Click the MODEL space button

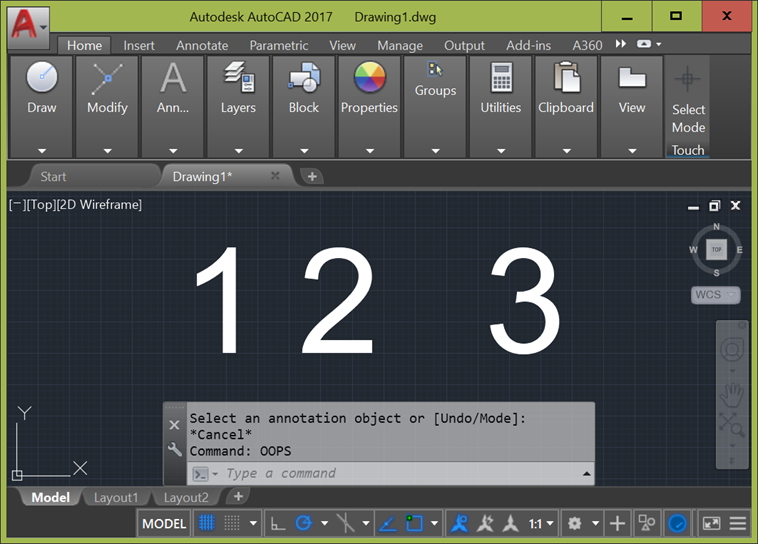click(164, 523)
